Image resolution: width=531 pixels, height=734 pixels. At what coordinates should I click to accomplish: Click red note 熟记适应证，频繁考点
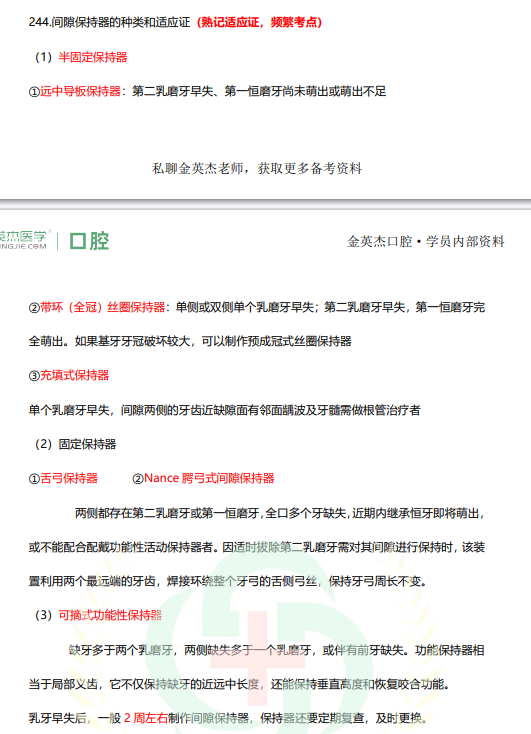coord(259,22)
